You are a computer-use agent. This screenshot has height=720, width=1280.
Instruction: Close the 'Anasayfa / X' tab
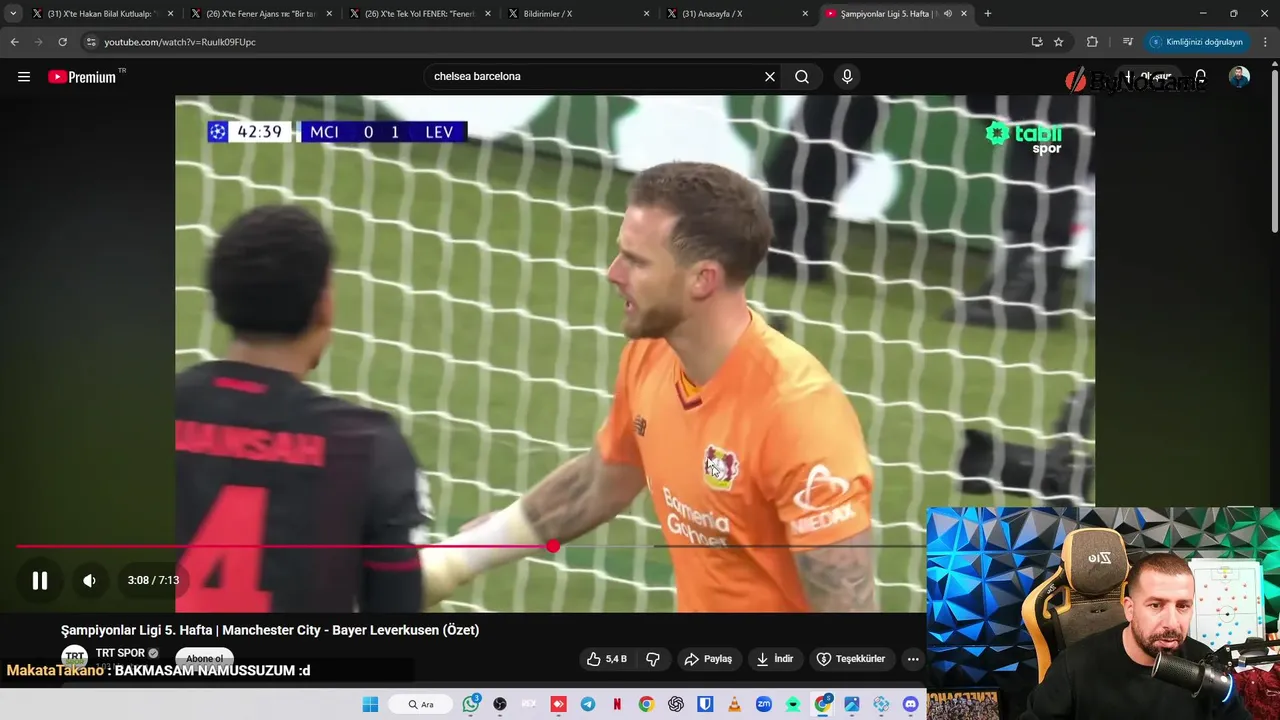[805, 14]
